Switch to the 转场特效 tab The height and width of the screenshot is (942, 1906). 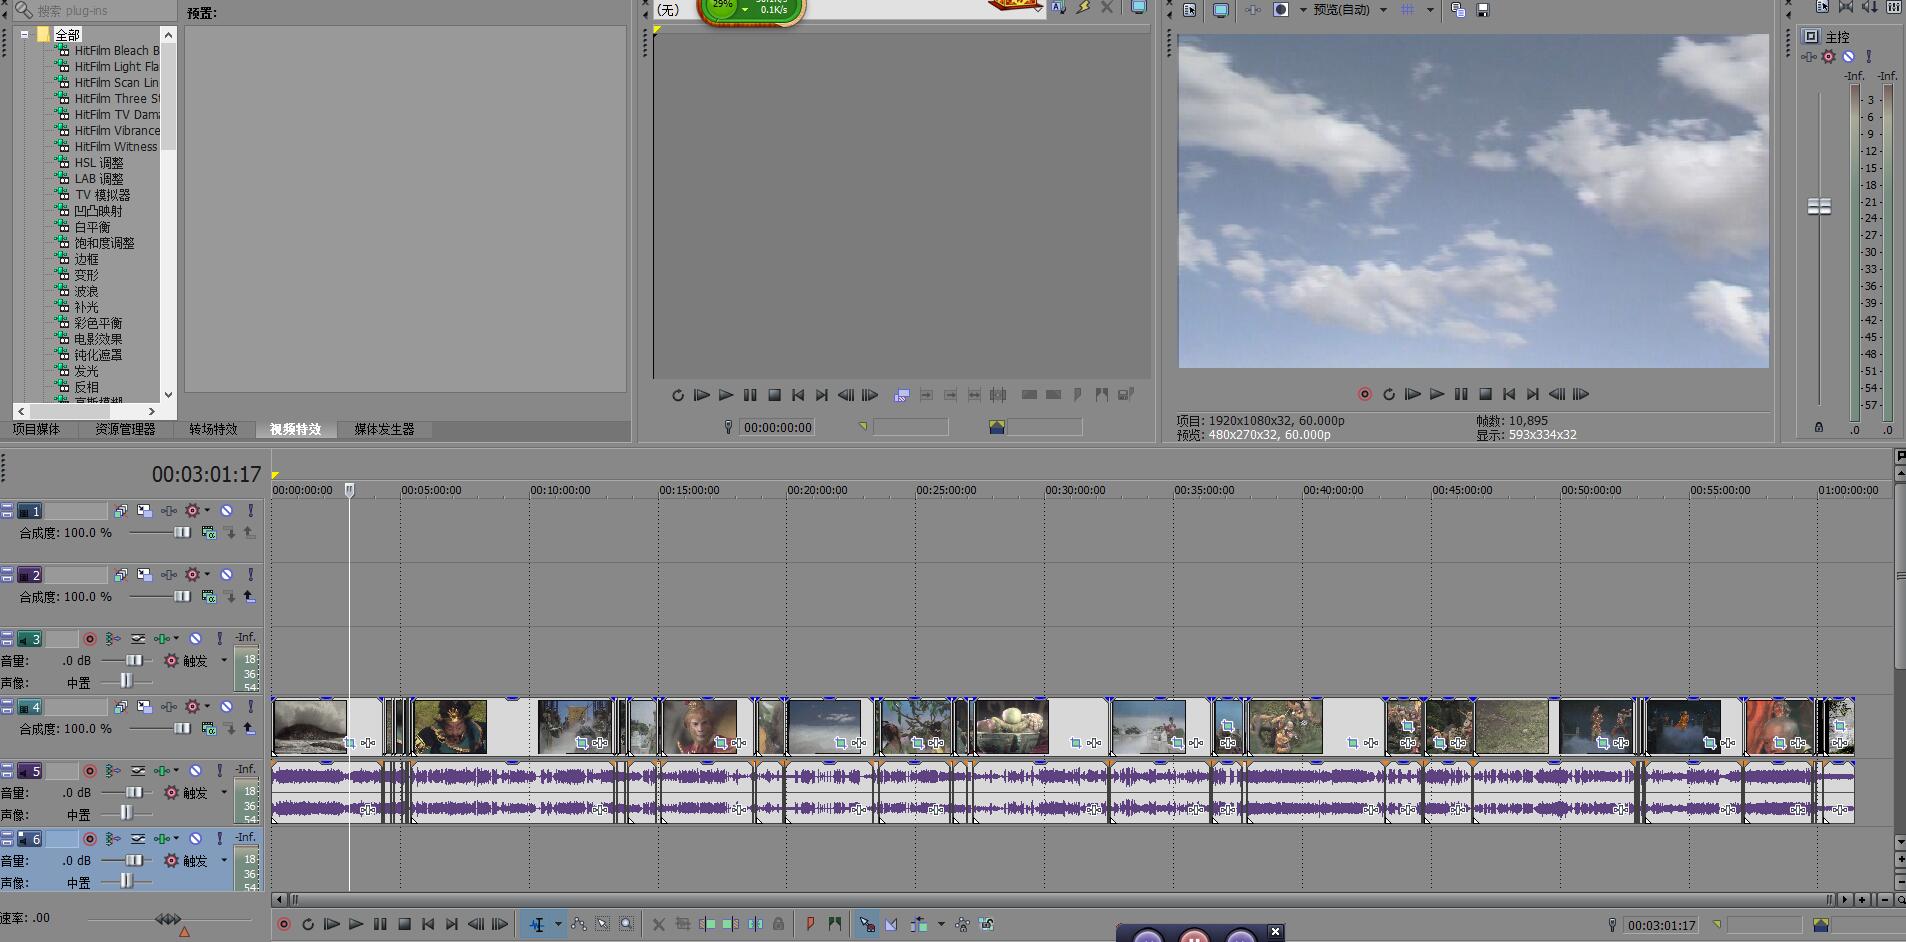[x=213, y=429]
